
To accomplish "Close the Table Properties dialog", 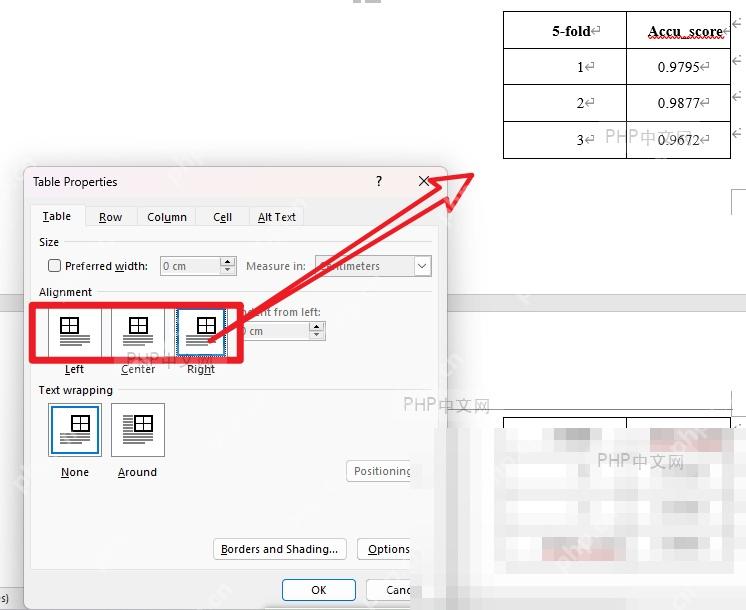I will (424, 181).
